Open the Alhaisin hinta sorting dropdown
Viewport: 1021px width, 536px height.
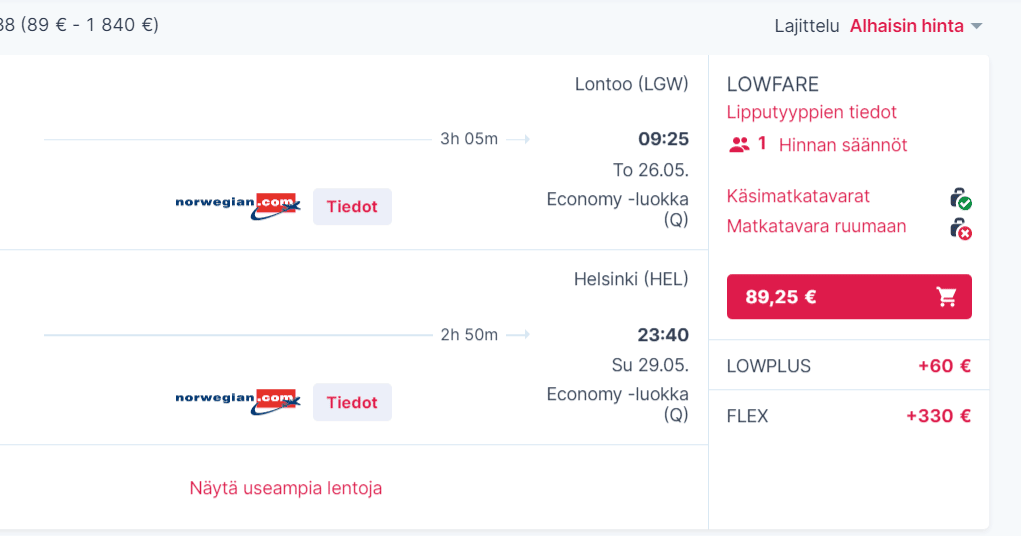click(x=906, y=26)
